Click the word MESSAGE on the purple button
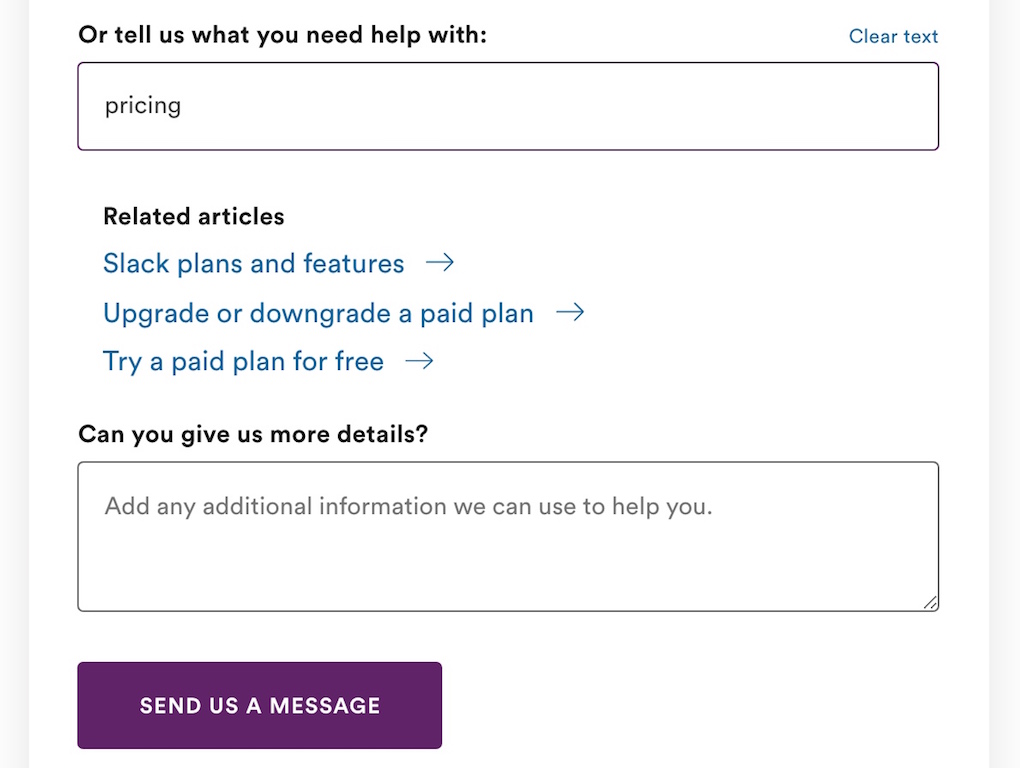 [325, 706]
